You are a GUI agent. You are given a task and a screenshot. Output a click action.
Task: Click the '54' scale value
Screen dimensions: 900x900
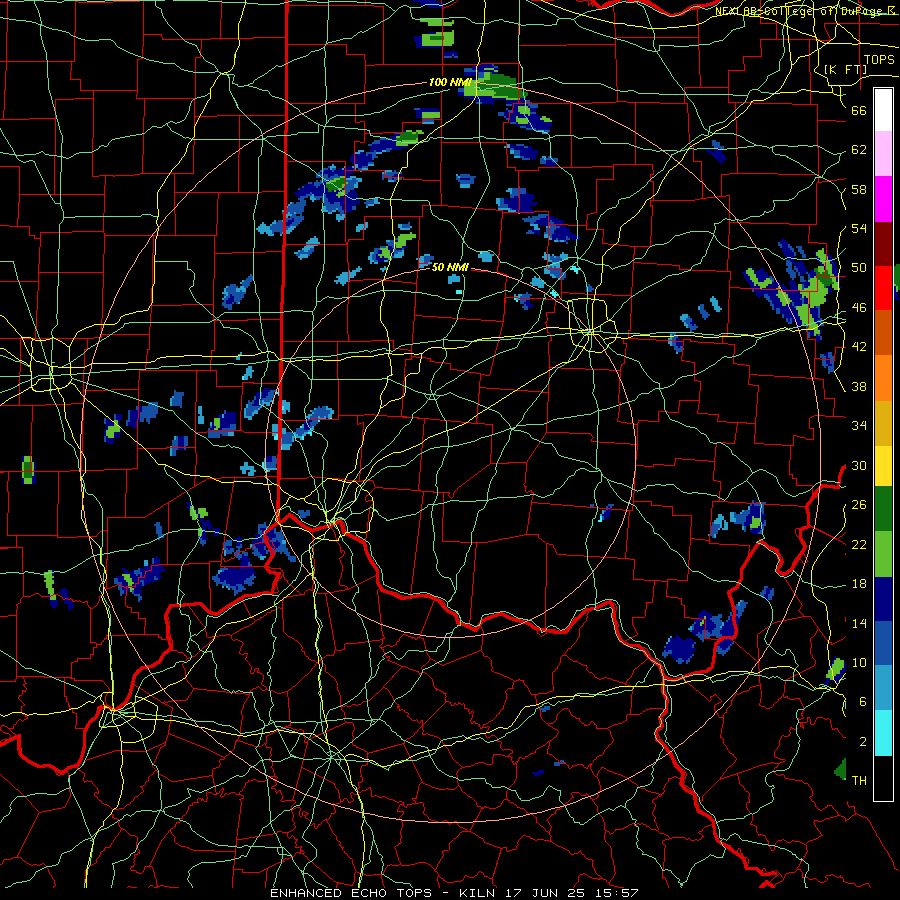859,228
